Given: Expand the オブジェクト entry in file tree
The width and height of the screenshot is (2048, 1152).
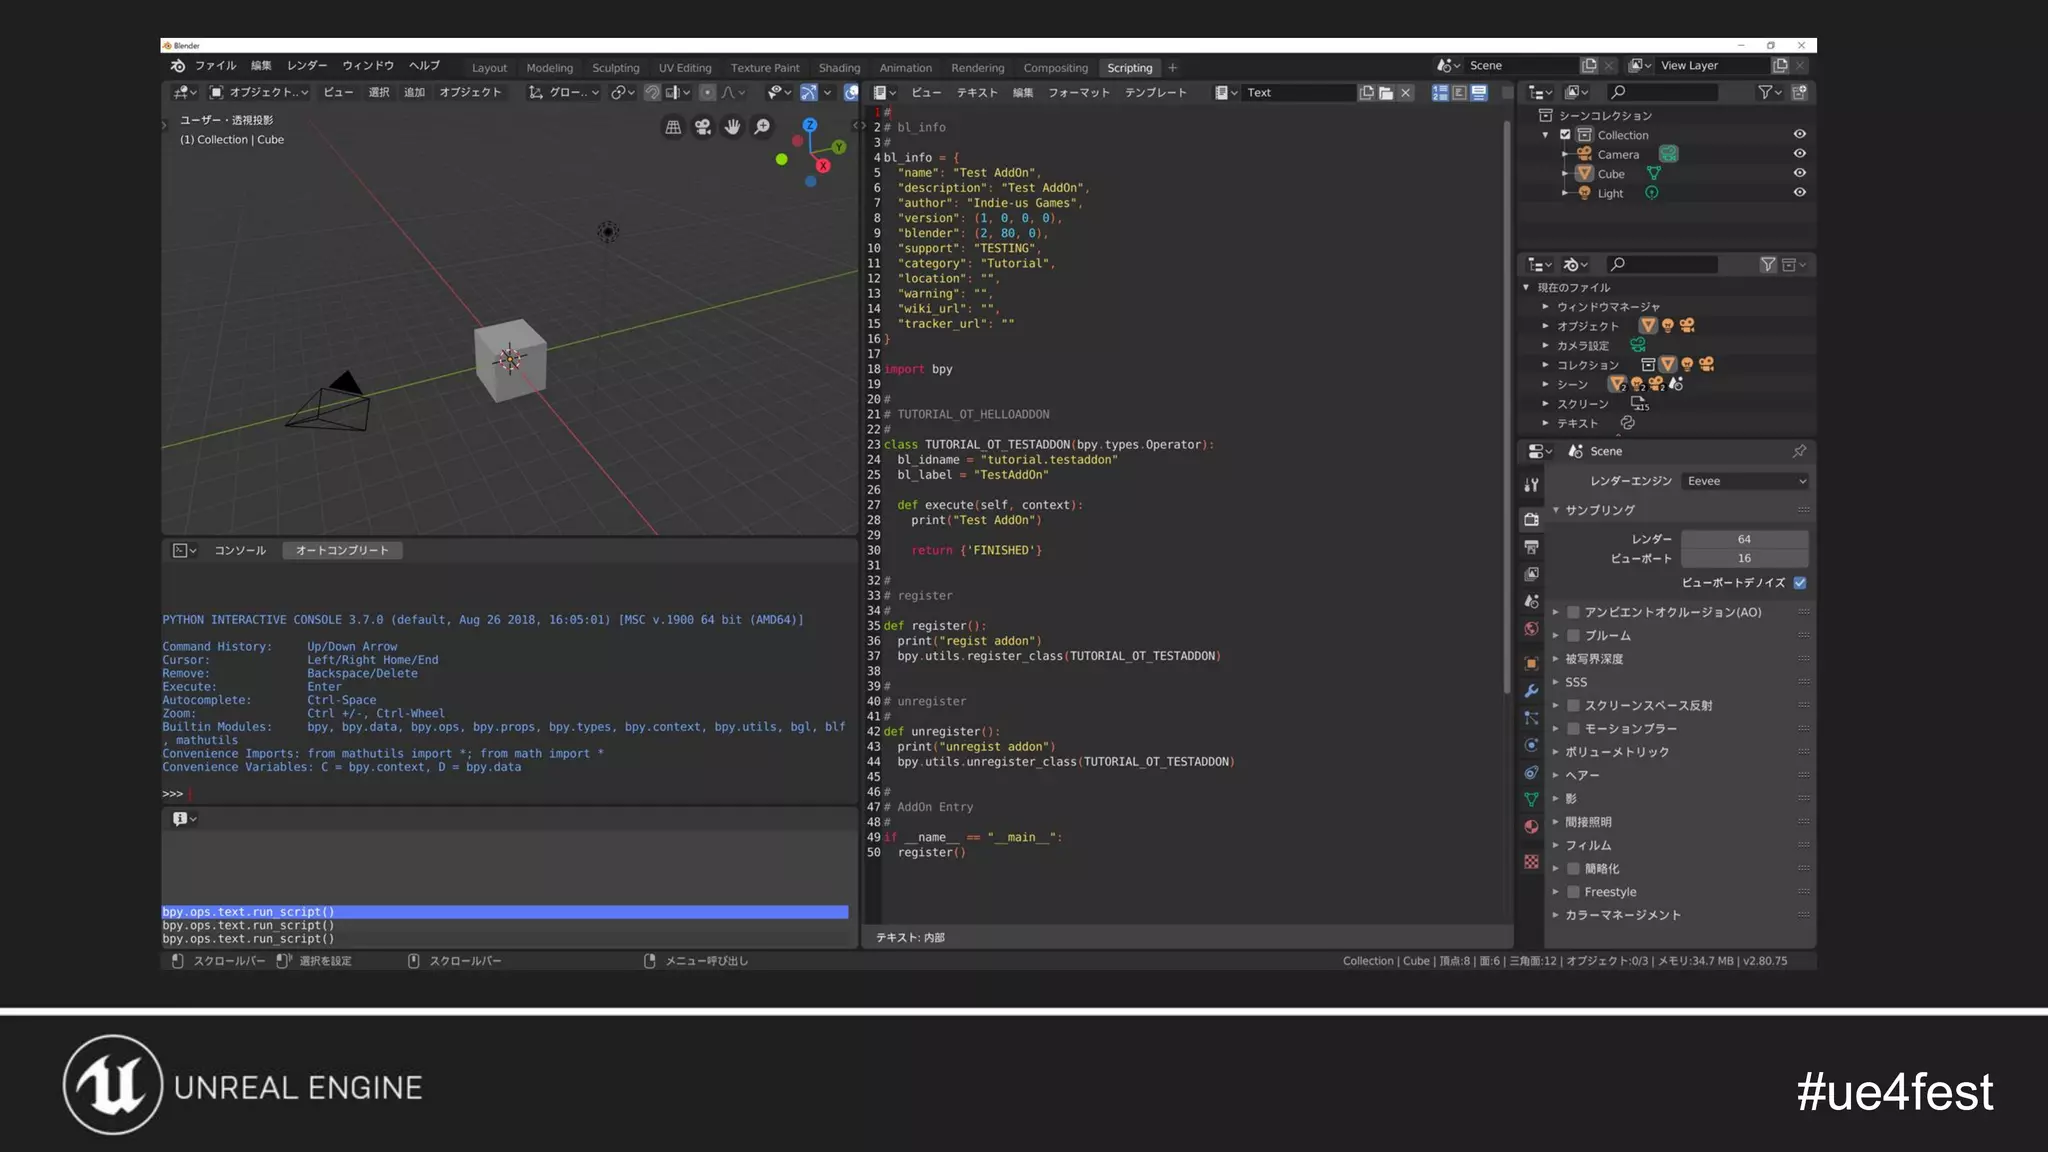Looking at the screenshot, I should click(x=1545, y=326).
